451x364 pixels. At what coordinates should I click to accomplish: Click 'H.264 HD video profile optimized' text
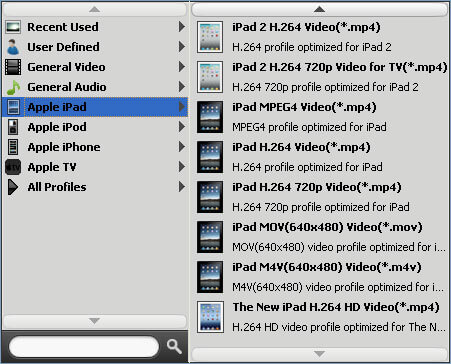(x=339, y=327)
